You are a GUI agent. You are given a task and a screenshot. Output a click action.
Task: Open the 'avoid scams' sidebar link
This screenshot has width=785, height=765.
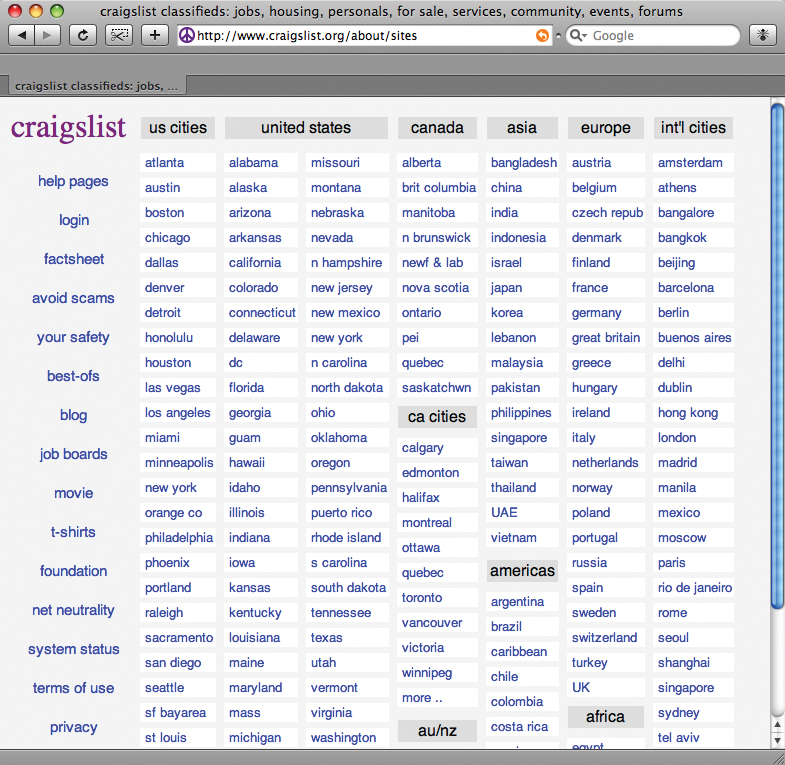(73, 298)
